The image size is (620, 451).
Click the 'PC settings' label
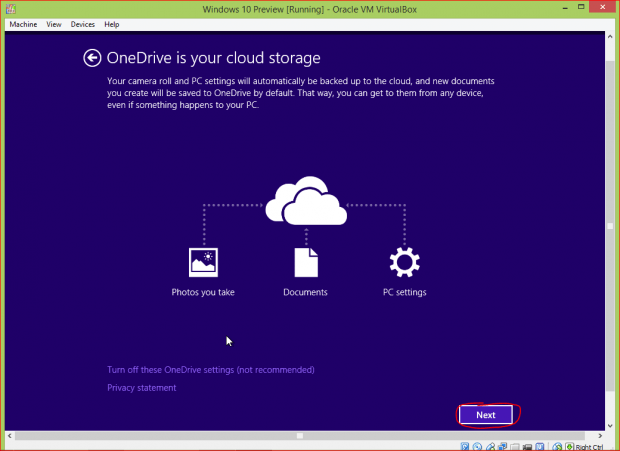click(405, 292)
